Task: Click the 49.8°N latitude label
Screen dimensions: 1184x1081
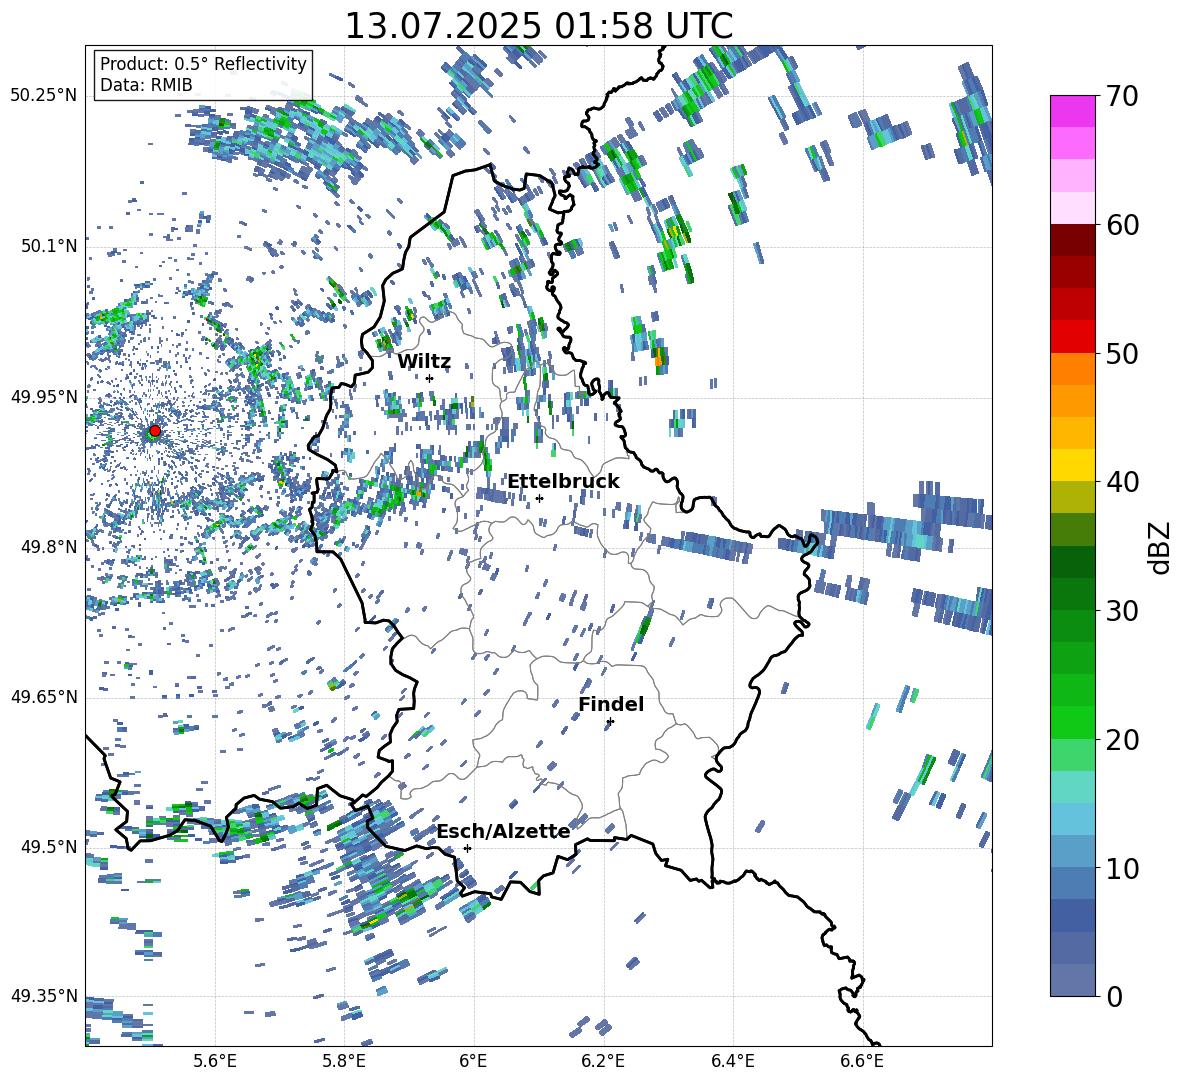Action: pyautogui.click(x=48, y=547)
